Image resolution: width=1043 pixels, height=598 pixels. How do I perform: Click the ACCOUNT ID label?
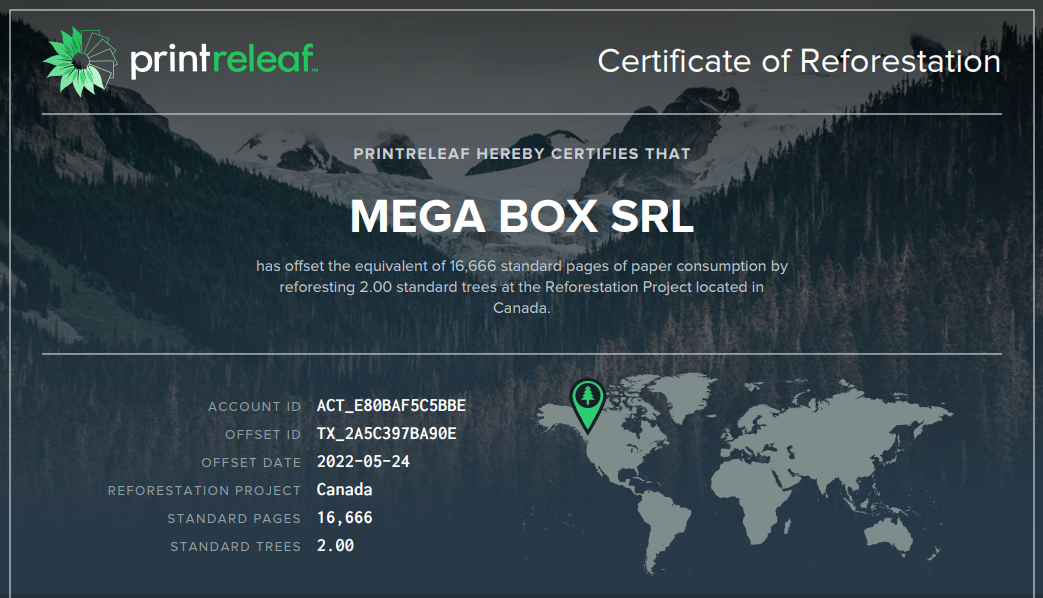[x=254, y=407]
